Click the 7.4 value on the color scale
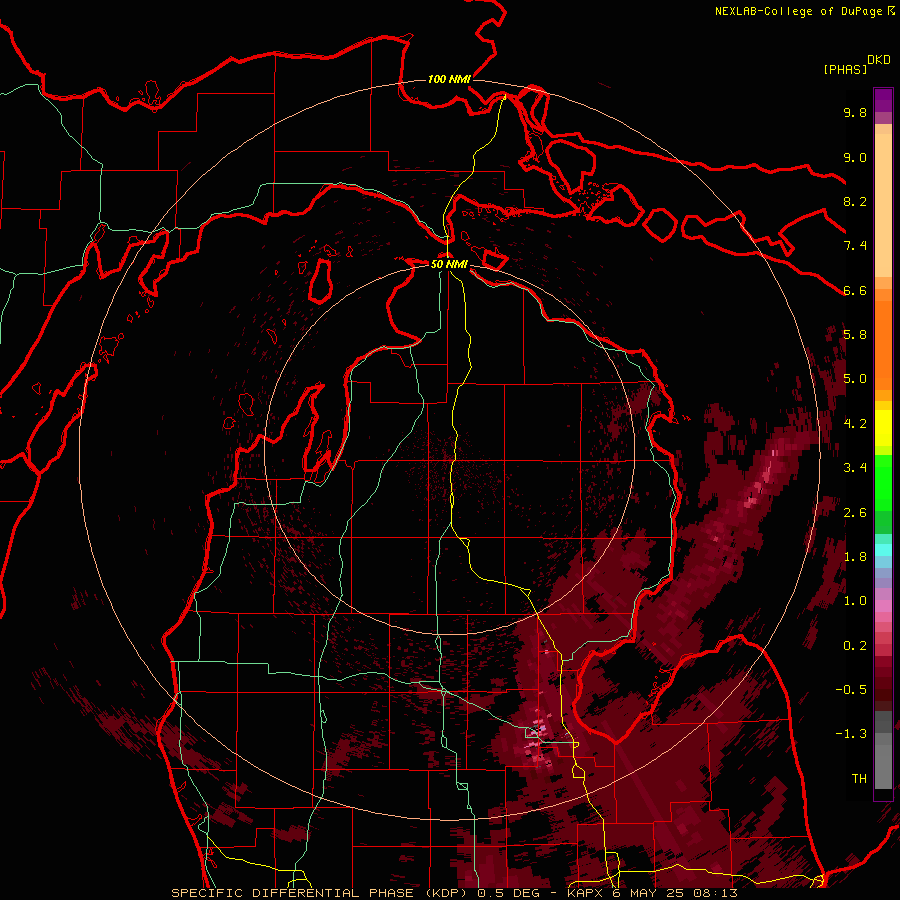Image resolution: width=900 pixels, height=900 pixels. coord(855,246)
